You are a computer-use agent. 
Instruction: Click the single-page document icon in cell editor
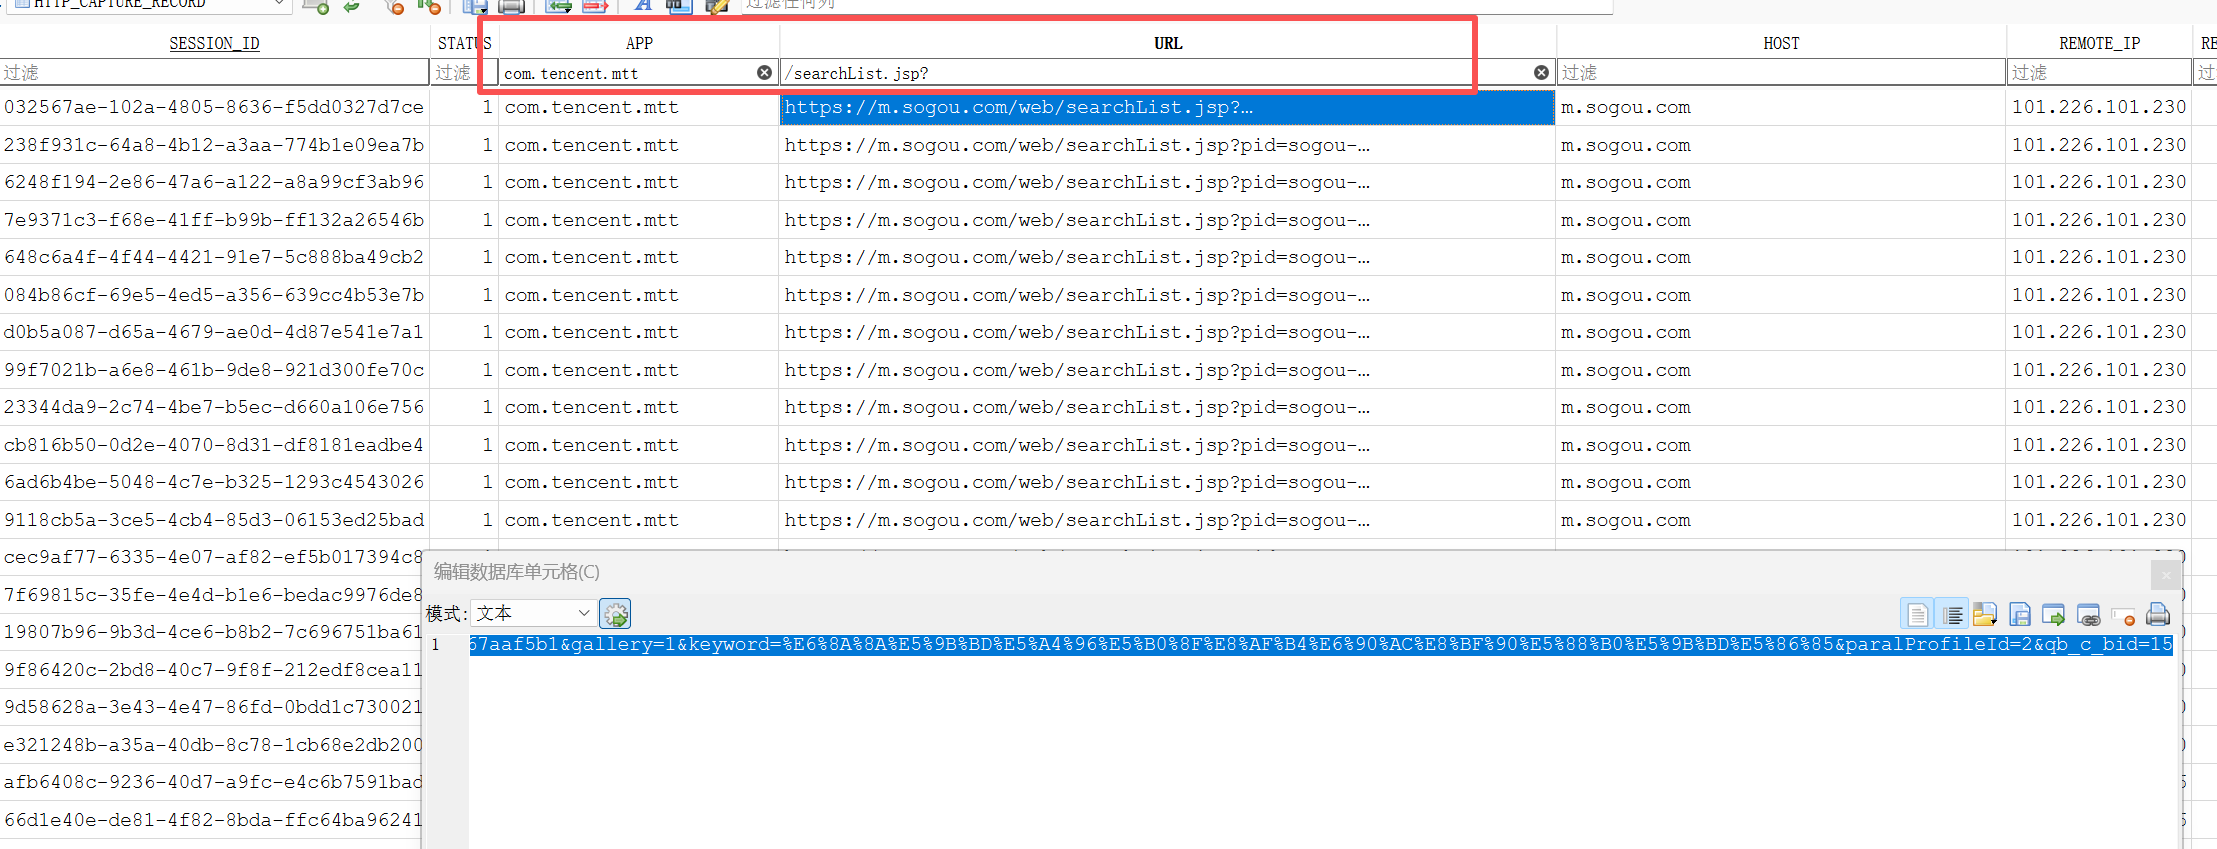(x=1917, y=614)
